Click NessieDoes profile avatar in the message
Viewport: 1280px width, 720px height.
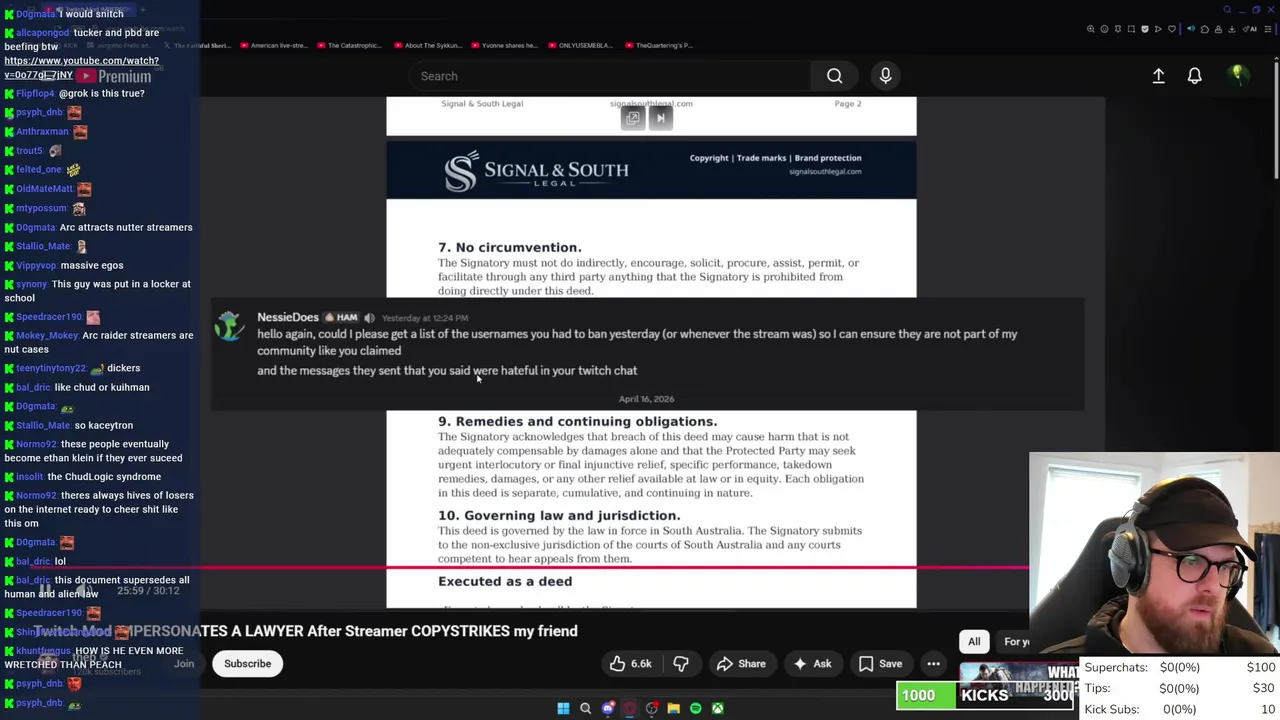click(x=230, y=327)
